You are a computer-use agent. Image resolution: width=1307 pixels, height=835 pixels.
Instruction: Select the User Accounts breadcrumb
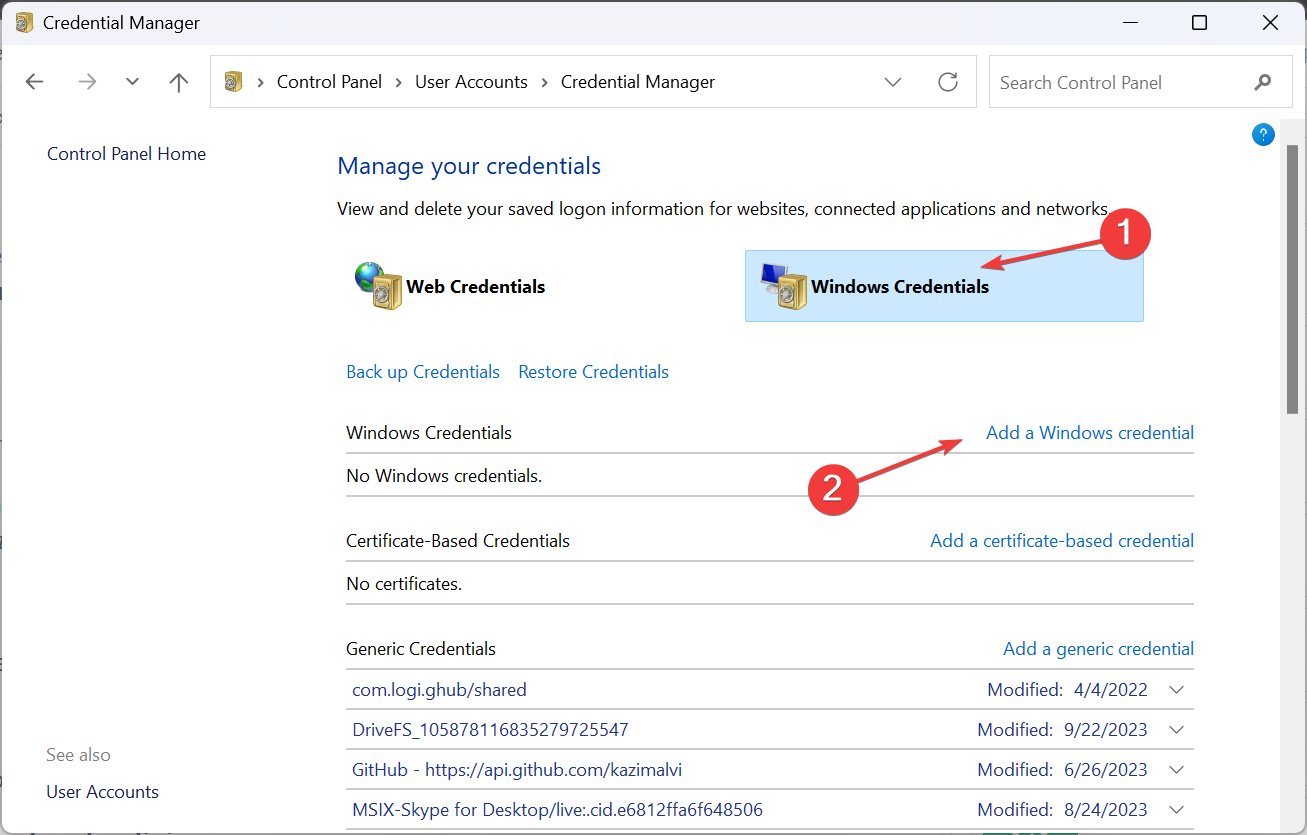point(471,82)
